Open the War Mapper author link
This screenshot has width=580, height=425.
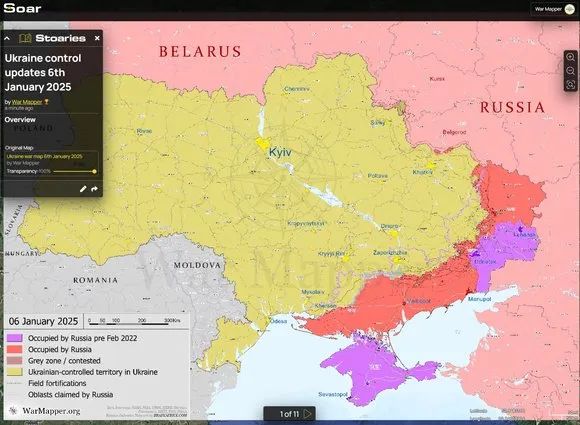coord(27,102)
